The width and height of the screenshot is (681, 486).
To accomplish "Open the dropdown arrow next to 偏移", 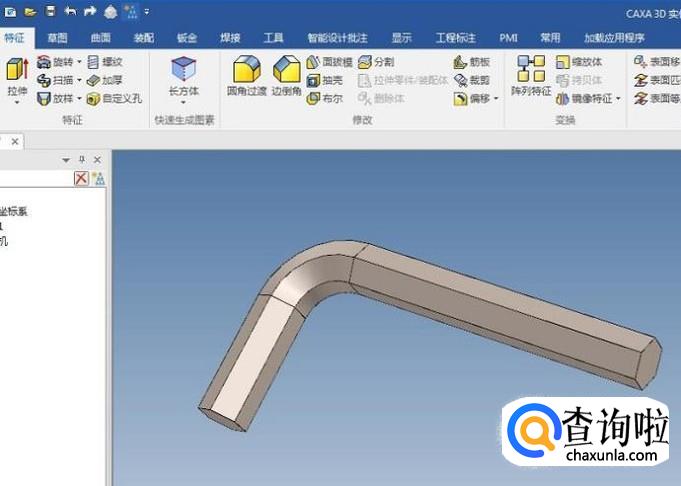I will (496, 99).
